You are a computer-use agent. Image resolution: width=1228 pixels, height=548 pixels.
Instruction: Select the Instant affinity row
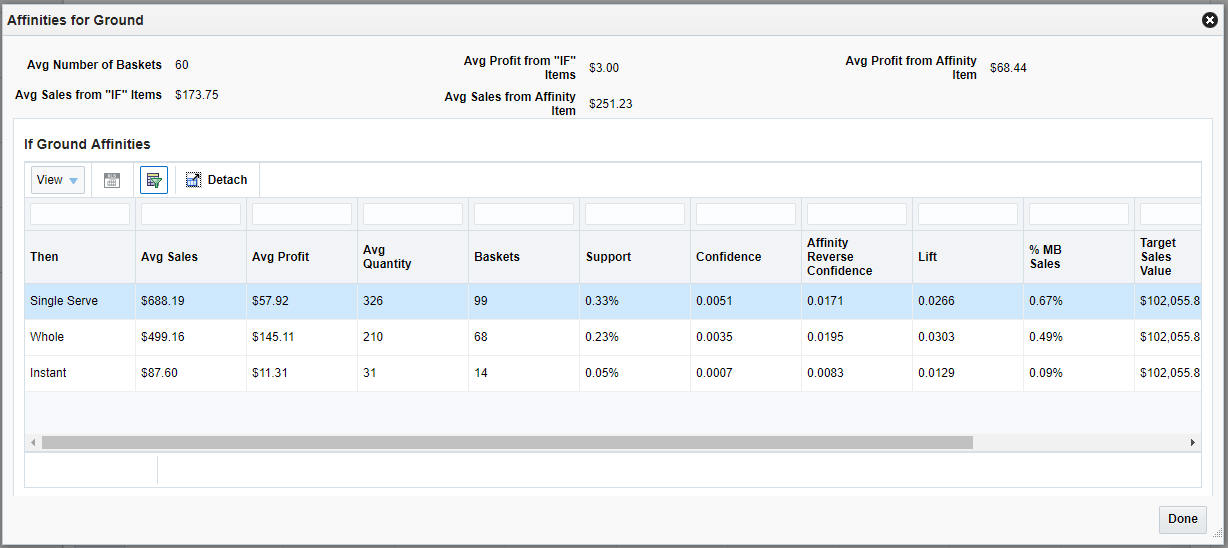click(x=612, y=373)
